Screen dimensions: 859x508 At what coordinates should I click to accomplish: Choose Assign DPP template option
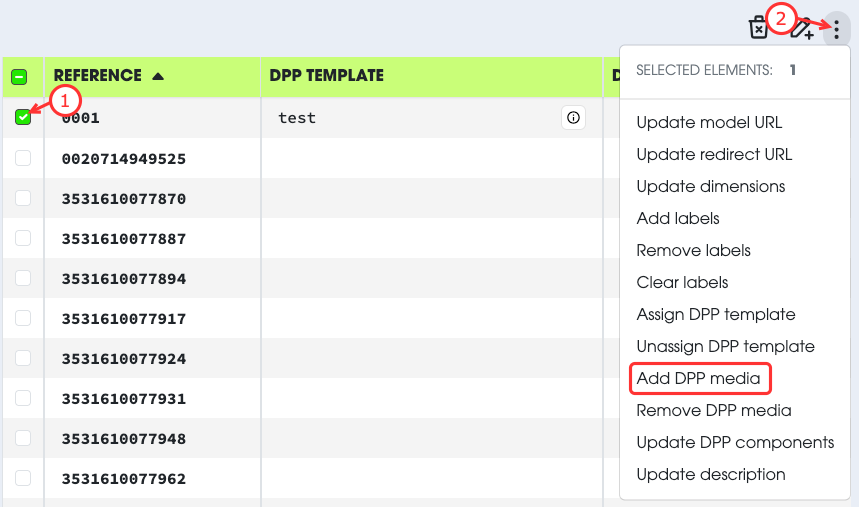[x=716, y=314]
